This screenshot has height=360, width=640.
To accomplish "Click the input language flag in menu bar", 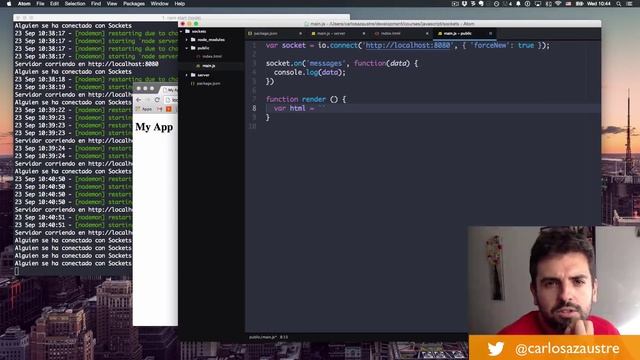I will tap(568, 4).
